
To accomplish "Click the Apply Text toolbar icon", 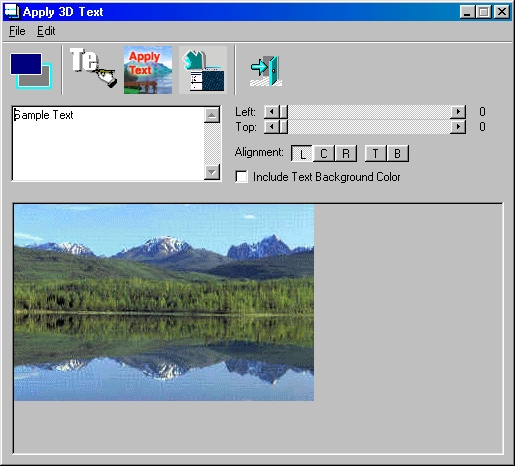I will point(148,70).
